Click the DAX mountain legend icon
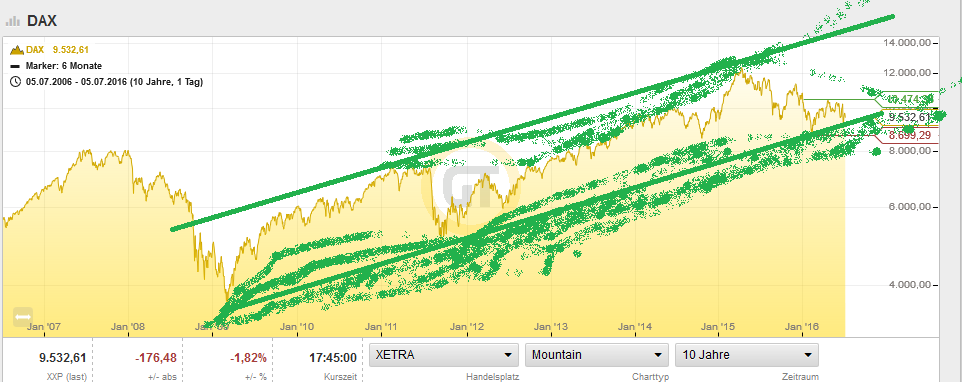 tap(17, 50)
